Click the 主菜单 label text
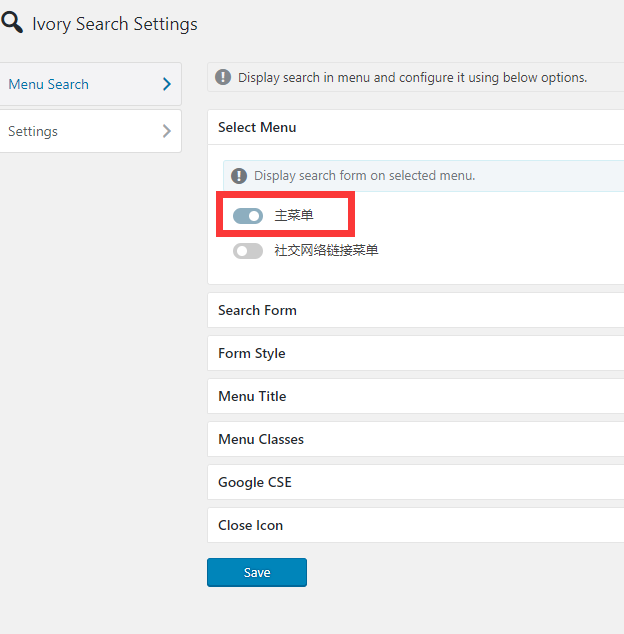This screenshot has width=624, height=634. pyautogui.click(x=294, y=215)
